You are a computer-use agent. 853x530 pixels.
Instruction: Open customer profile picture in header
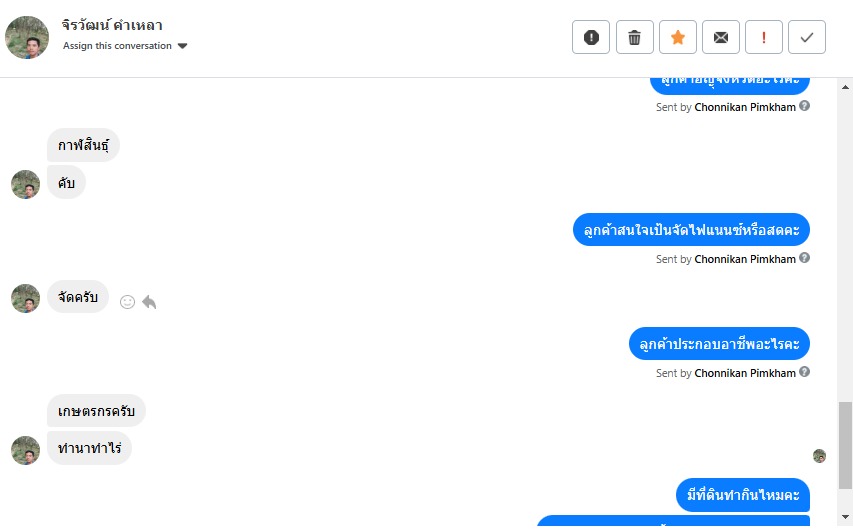(x=27, y=37)
